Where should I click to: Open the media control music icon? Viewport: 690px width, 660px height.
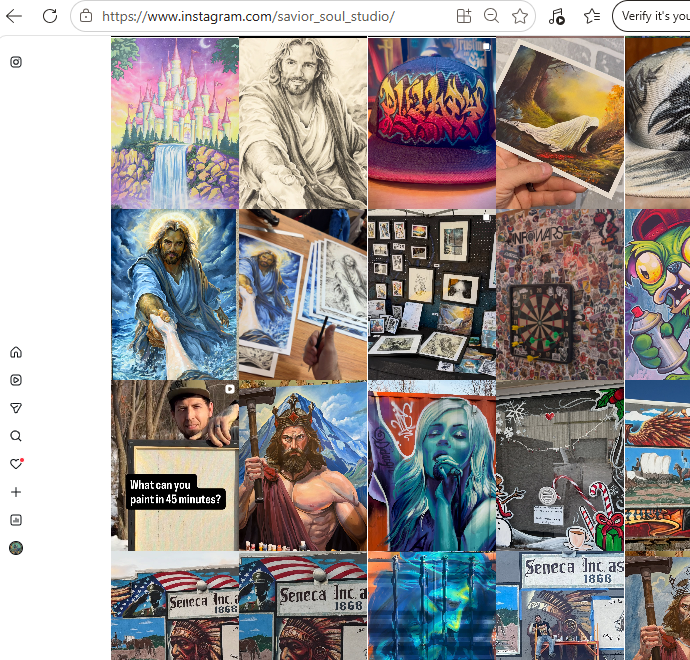tap(557, 16)
